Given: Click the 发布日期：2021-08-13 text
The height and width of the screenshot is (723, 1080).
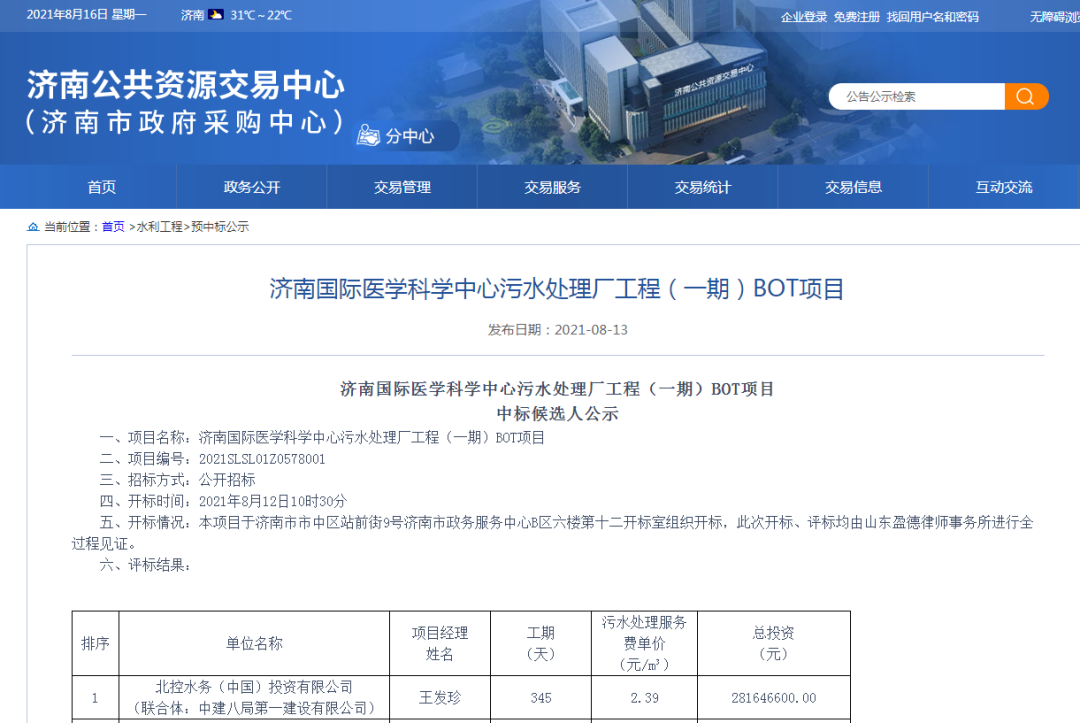Looking at the screenshot, I should 558,330.
